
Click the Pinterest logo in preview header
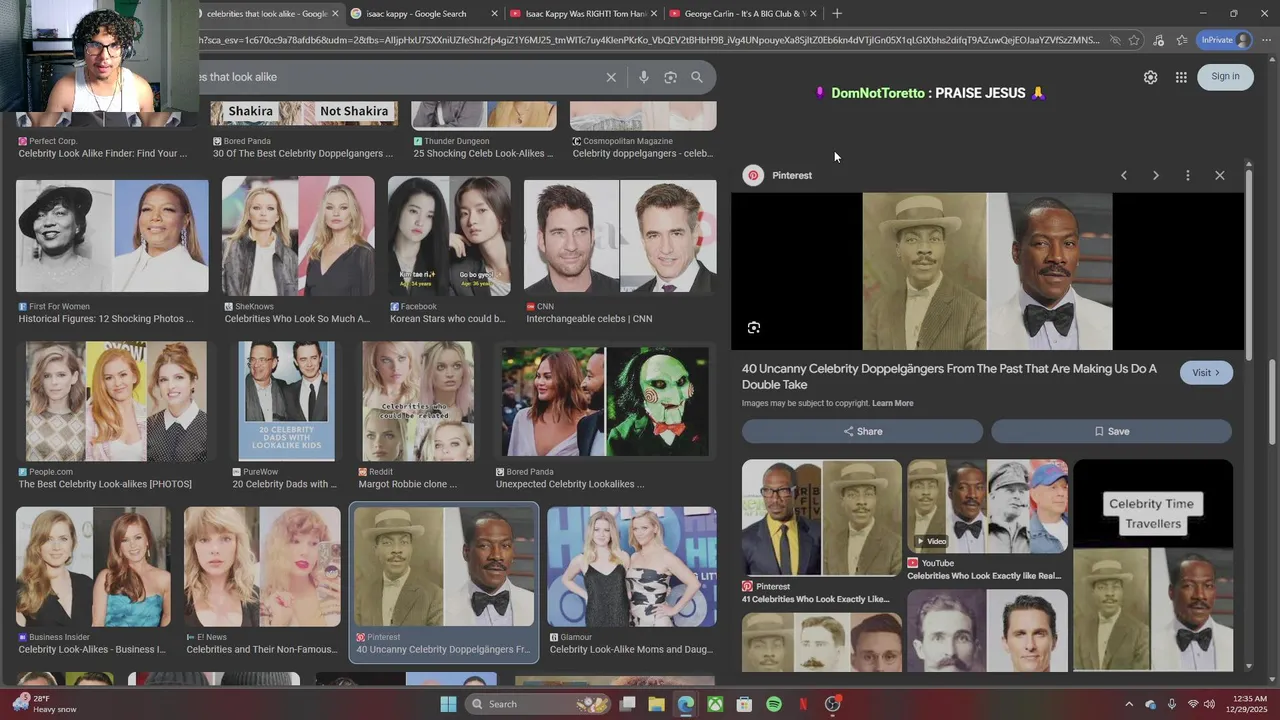[x=753, y=175]
